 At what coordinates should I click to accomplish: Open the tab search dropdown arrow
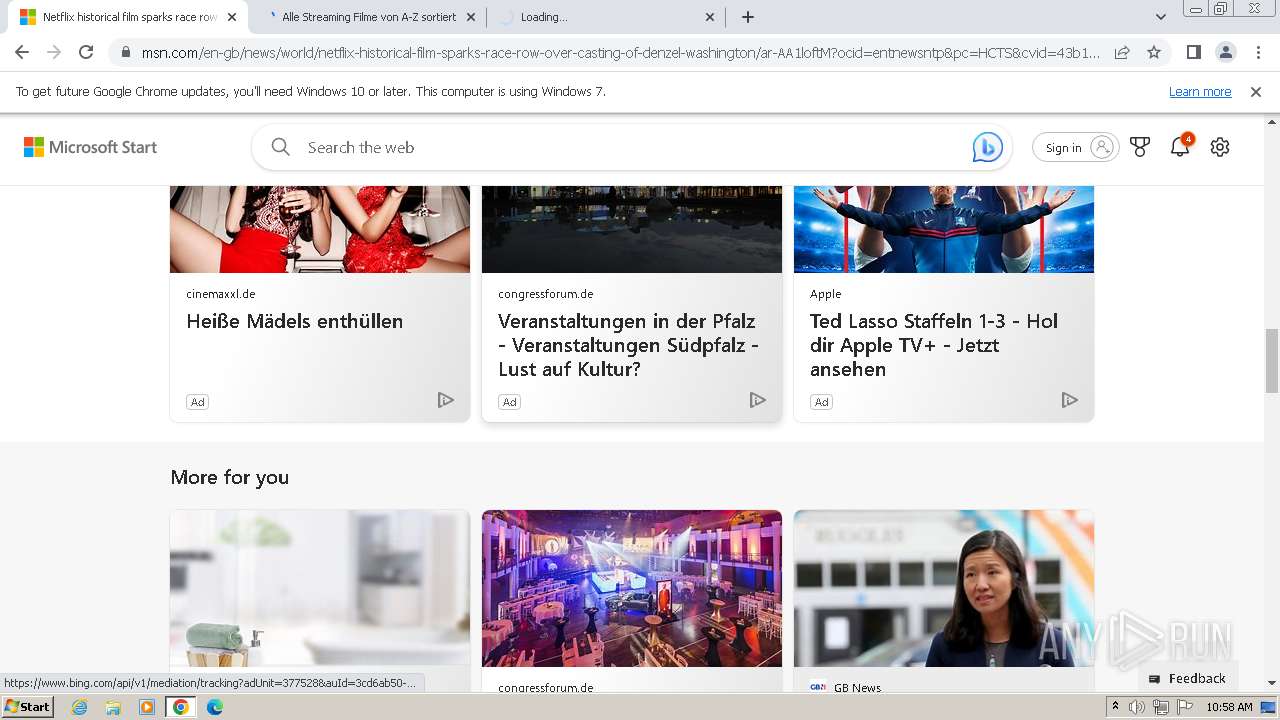1161,17
